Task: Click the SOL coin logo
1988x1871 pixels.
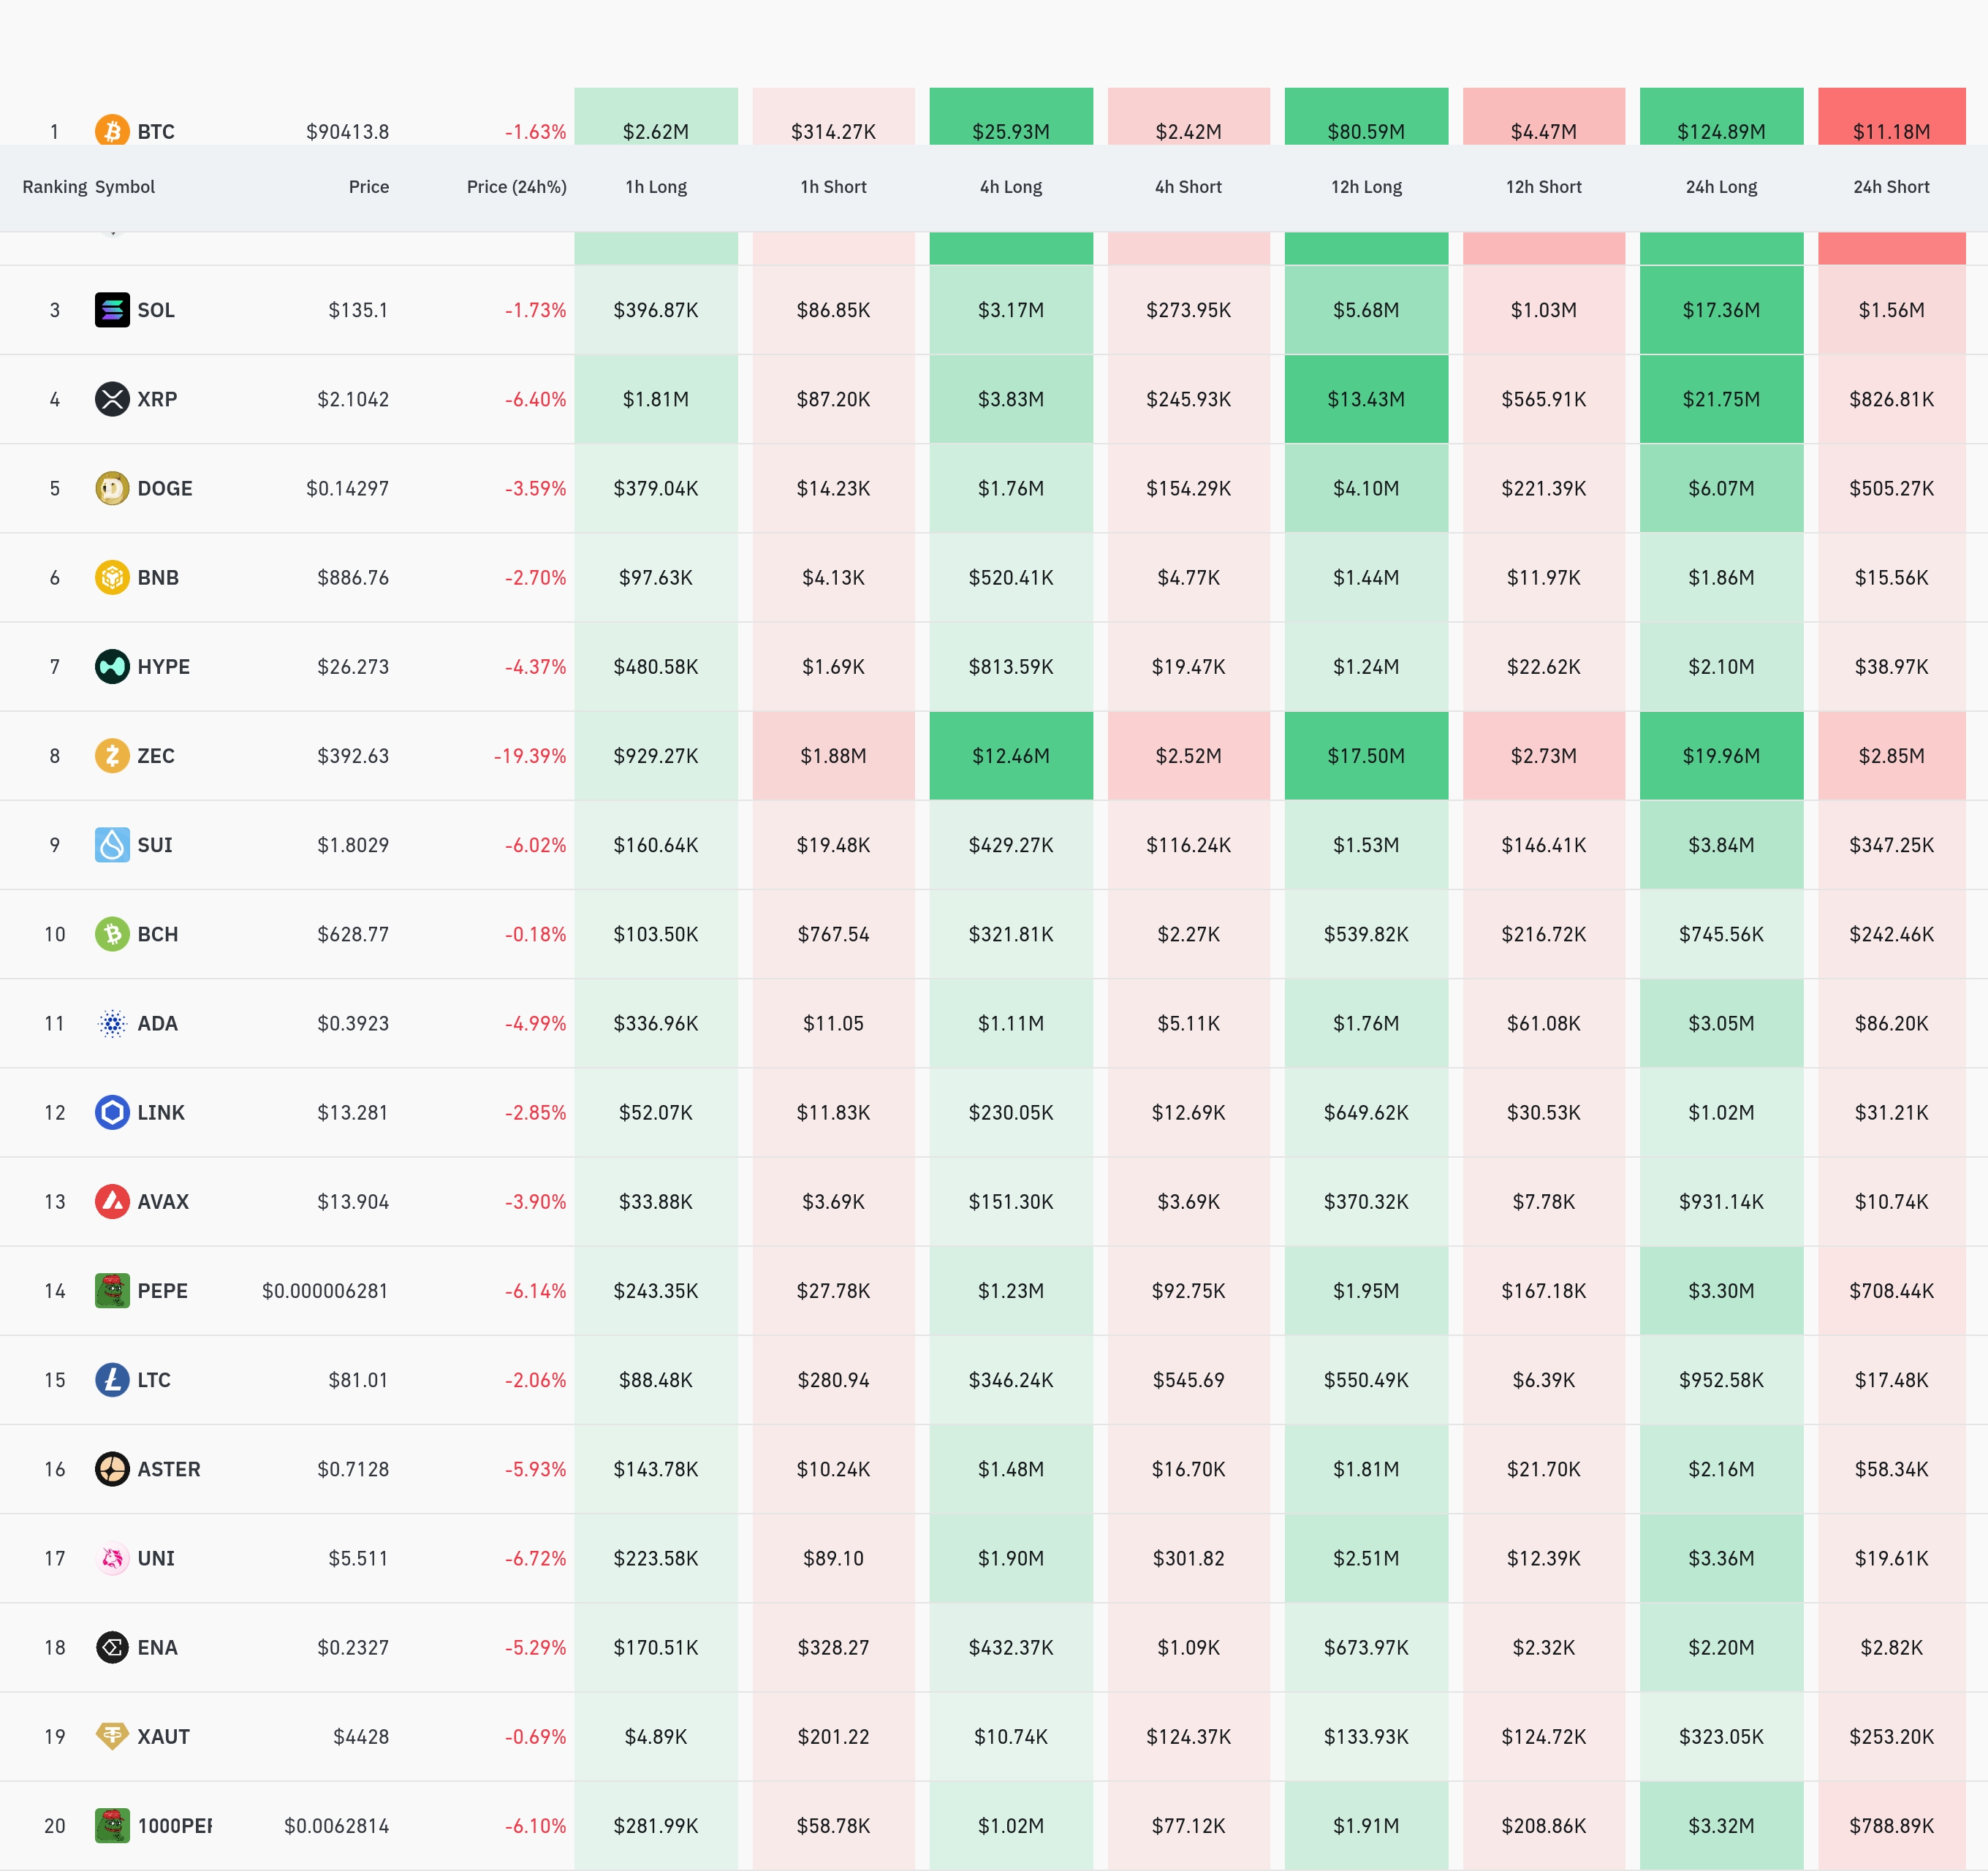Action: (112, 310)
